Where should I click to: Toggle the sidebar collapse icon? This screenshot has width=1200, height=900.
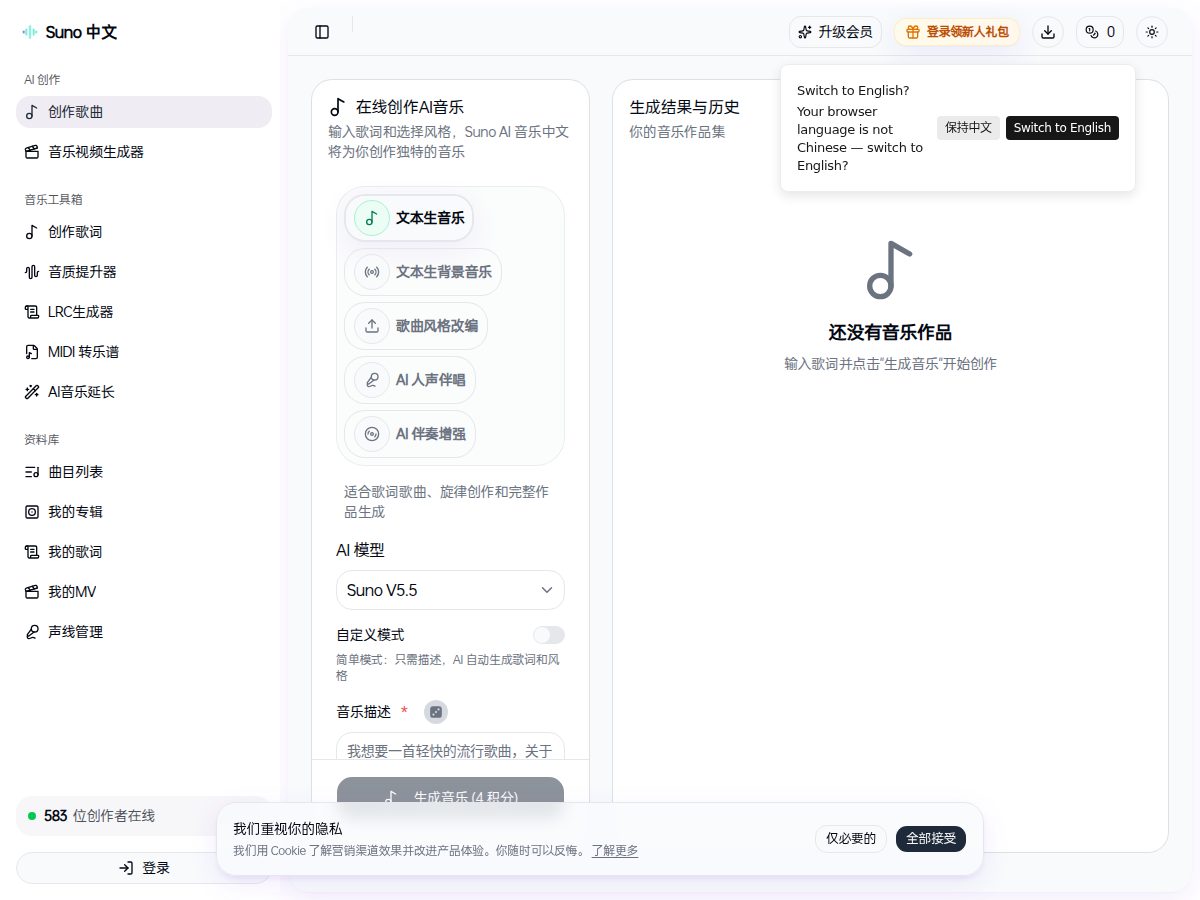click(x=322, y=32)
